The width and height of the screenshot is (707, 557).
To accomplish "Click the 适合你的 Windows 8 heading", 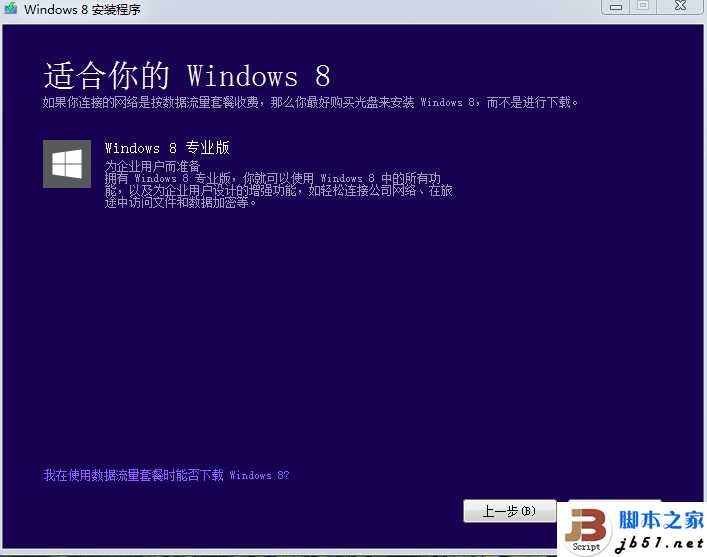I will pyautogui.click(x=187, y=75).
